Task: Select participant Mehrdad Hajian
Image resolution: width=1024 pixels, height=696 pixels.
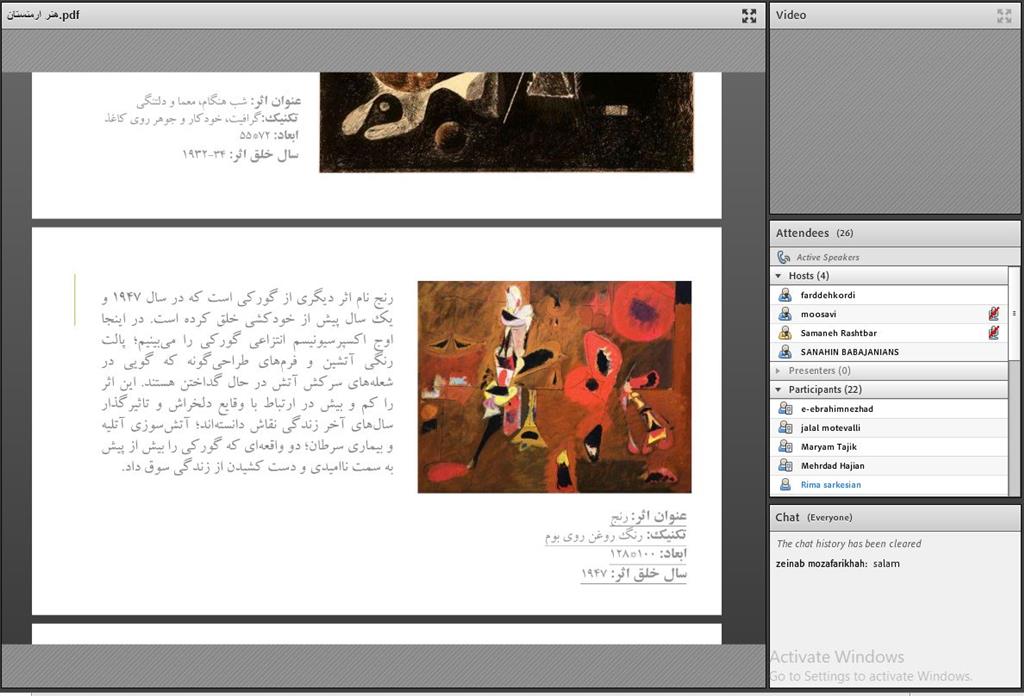Action: click(889, 466)
